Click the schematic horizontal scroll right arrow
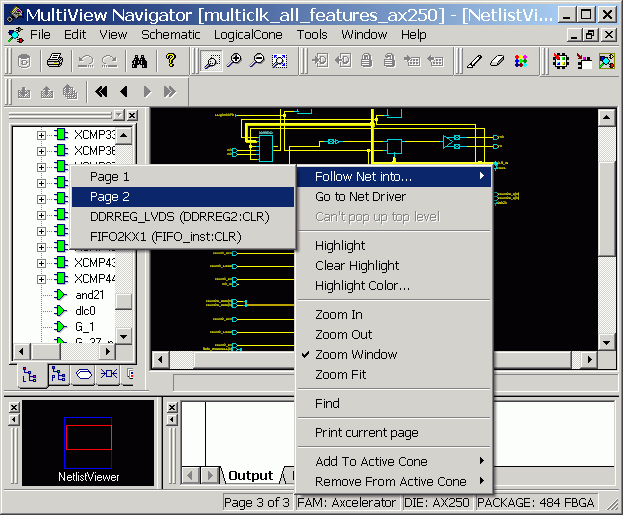 pos(590,360)
